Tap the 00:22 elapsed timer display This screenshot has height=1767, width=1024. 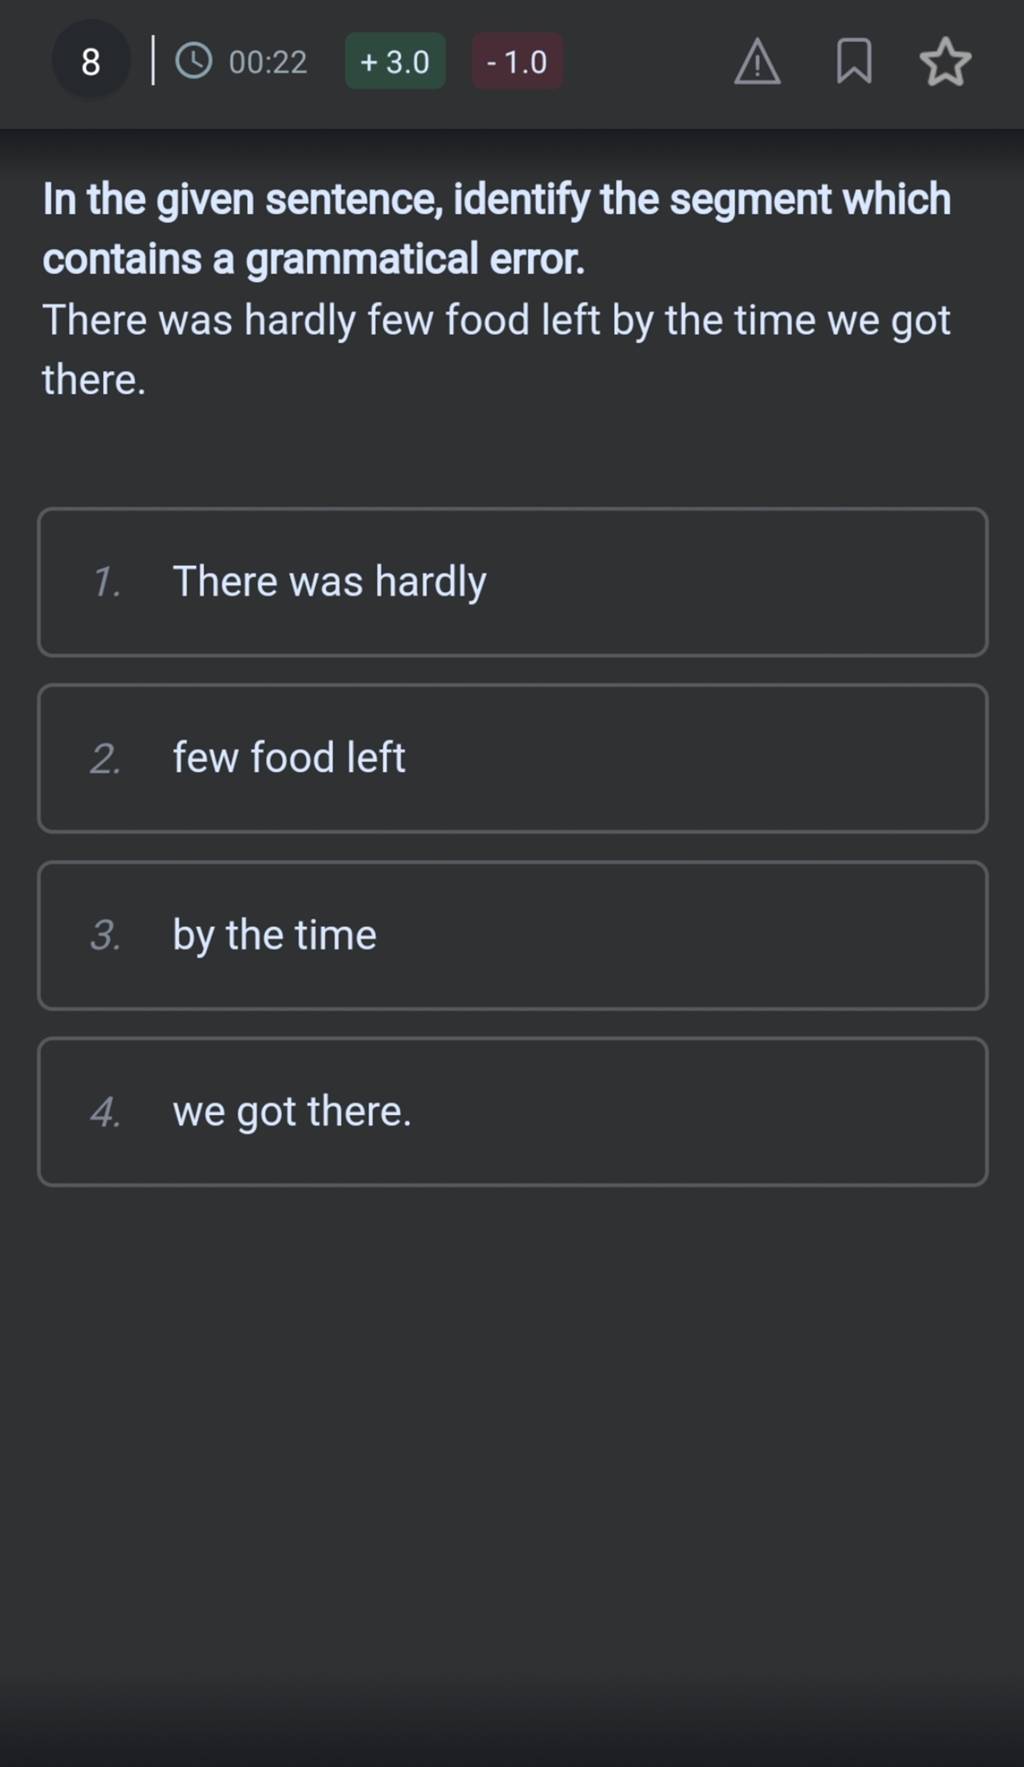click(x=268, y=62)
